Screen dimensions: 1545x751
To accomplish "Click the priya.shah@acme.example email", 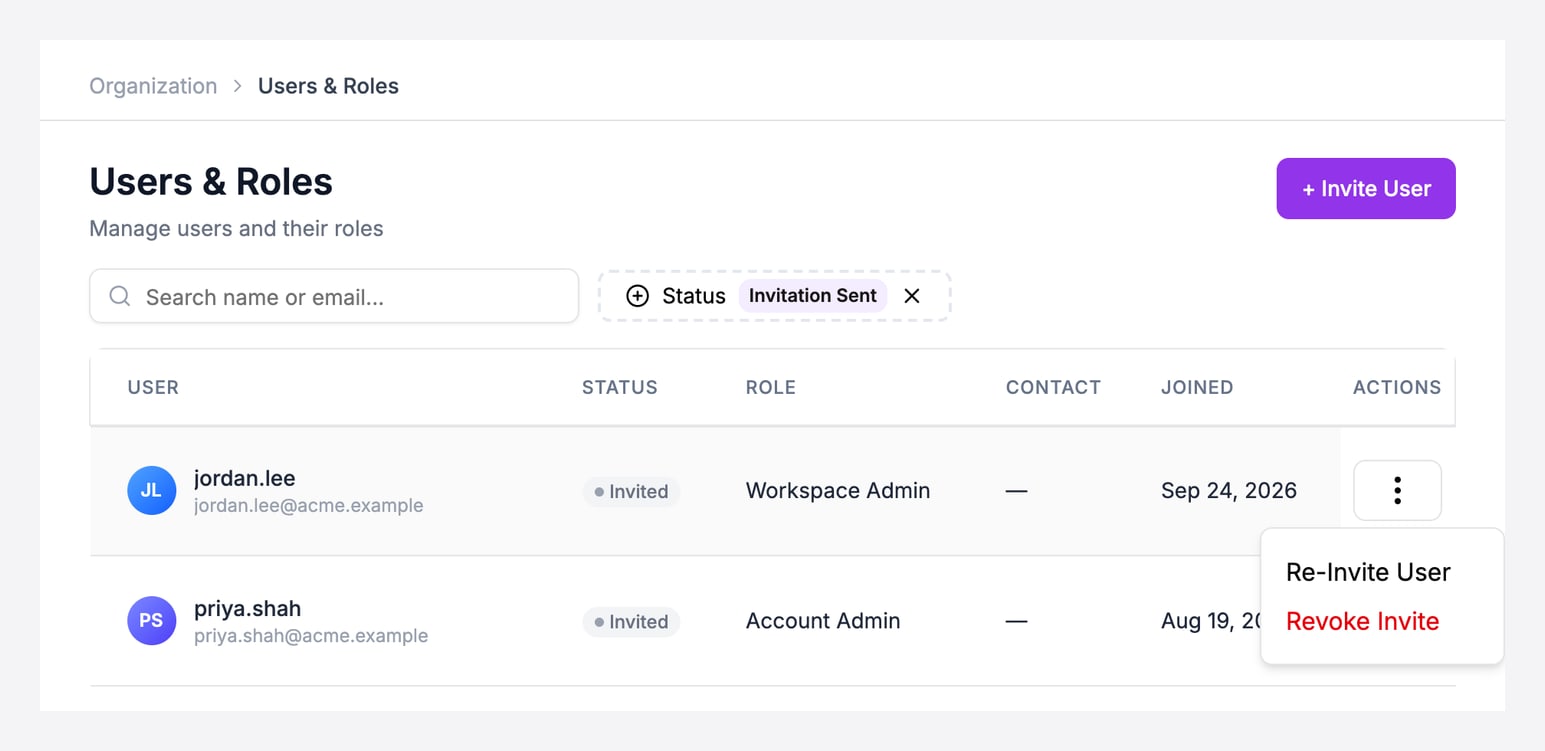I will click(311, 636).
